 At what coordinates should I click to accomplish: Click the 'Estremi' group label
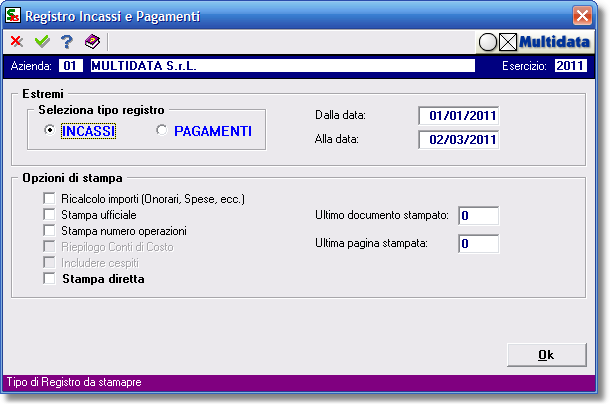pos(43,94)
